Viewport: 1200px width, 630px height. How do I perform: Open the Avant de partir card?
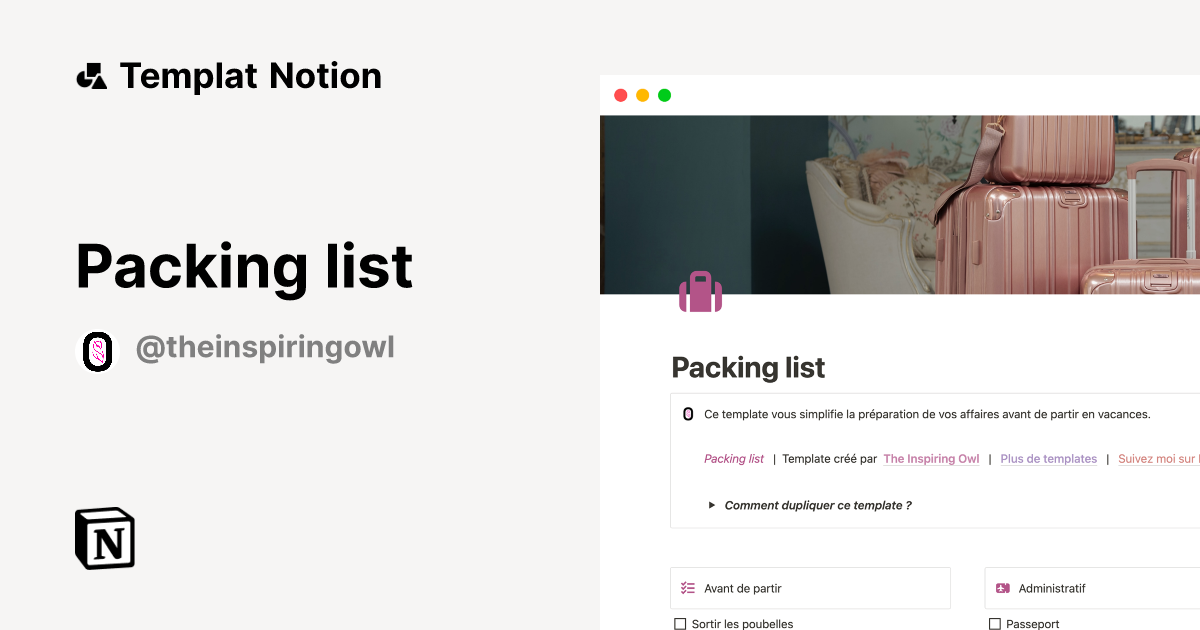click(x=810, y=588)
